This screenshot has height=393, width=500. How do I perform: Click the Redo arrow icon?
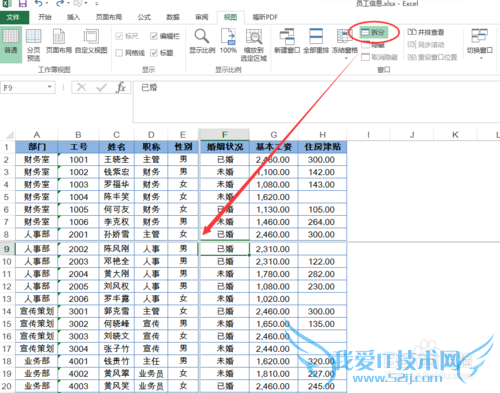coord(60,3)
